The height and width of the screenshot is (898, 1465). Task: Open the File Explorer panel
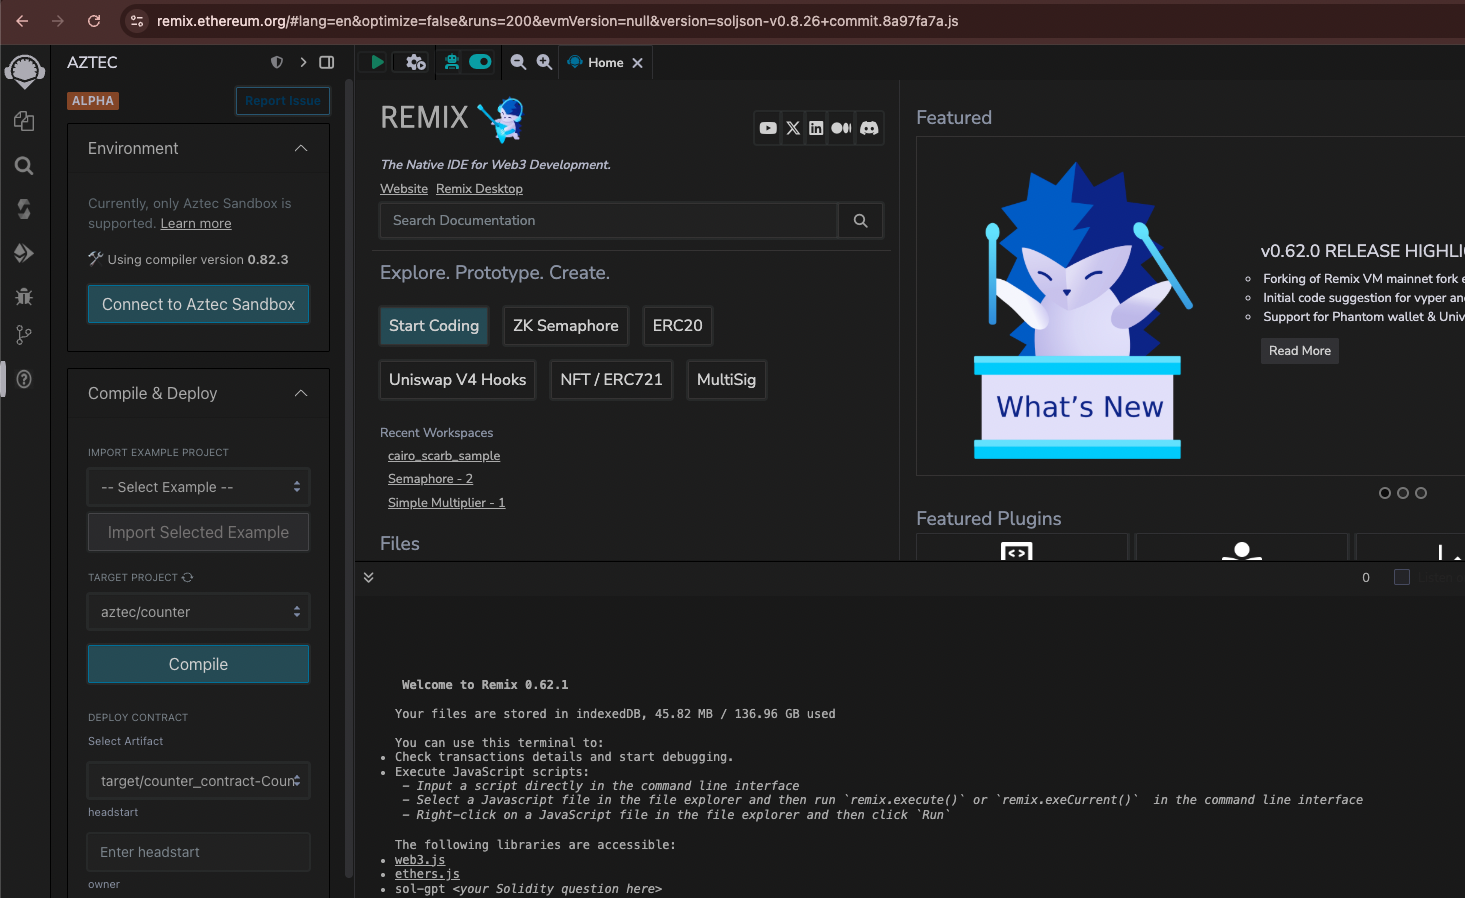click(x=24, y=121)
